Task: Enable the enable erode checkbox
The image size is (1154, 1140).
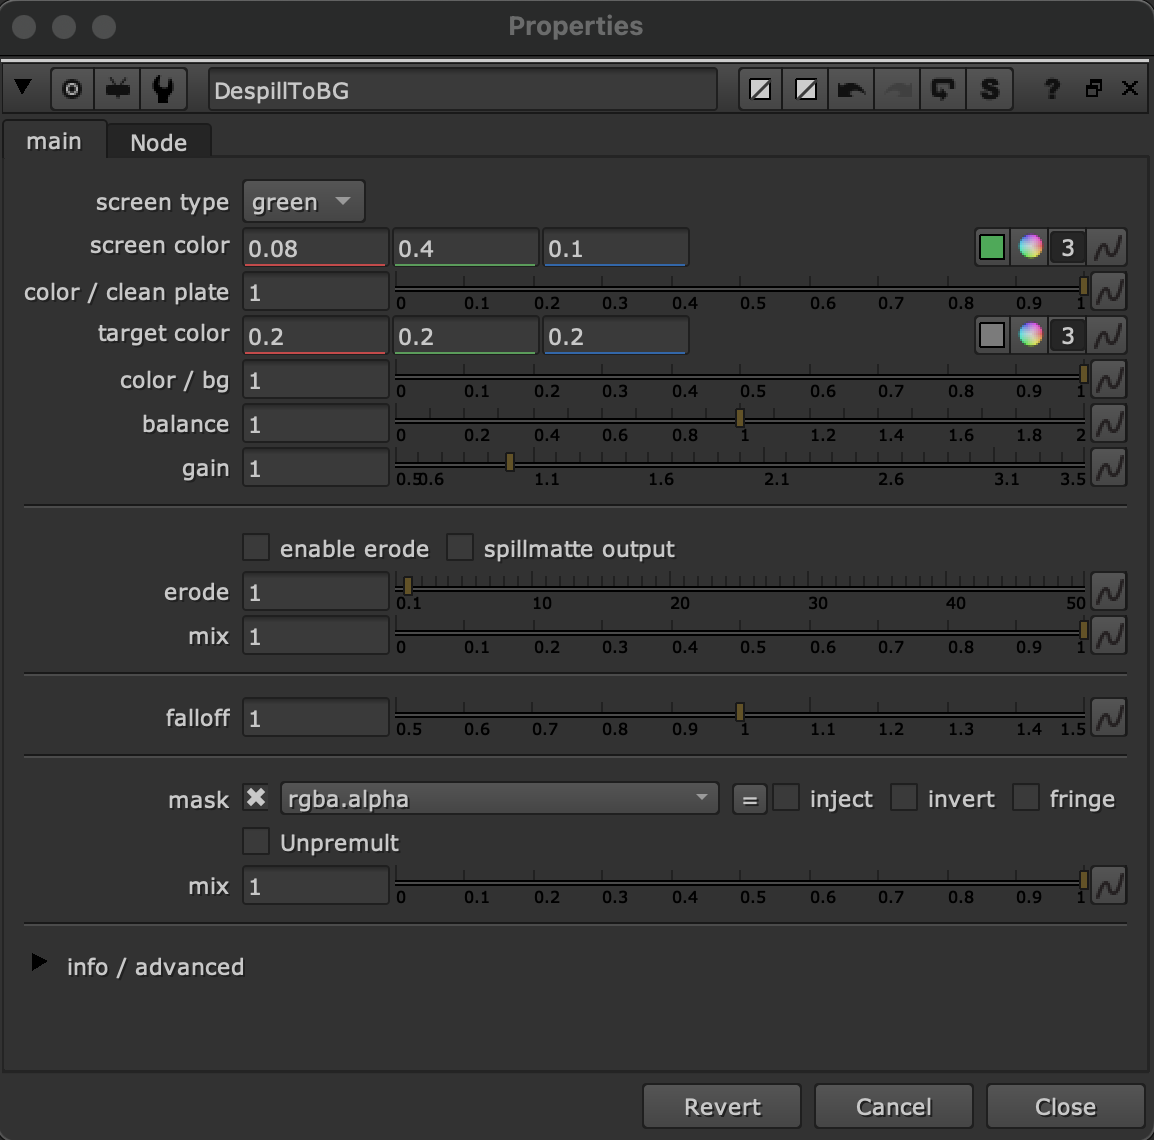Action: [257, 548]
